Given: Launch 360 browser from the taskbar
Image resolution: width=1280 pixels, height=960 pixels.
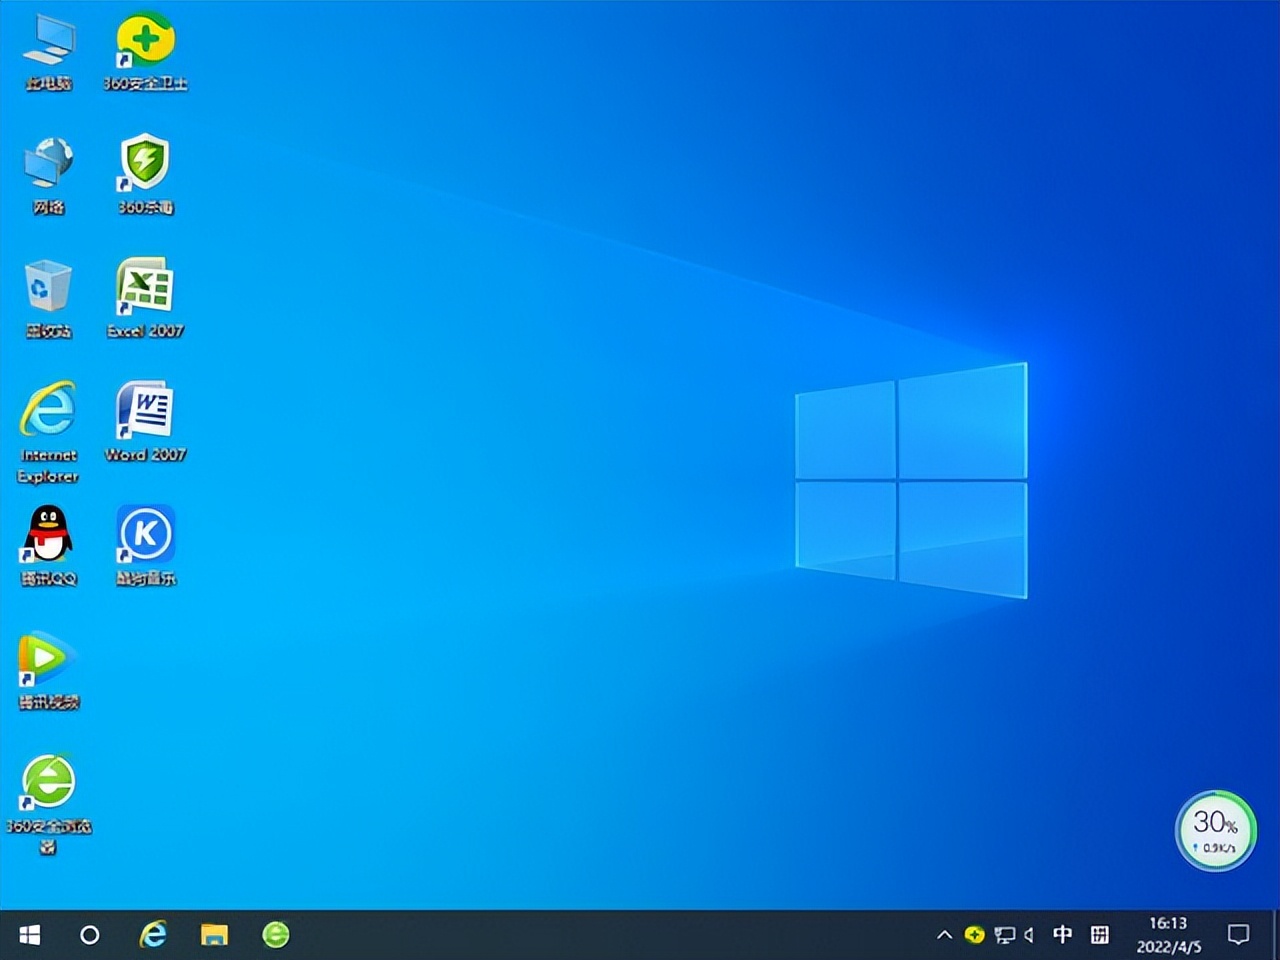Looking at the screenshot, I should 276,935.
